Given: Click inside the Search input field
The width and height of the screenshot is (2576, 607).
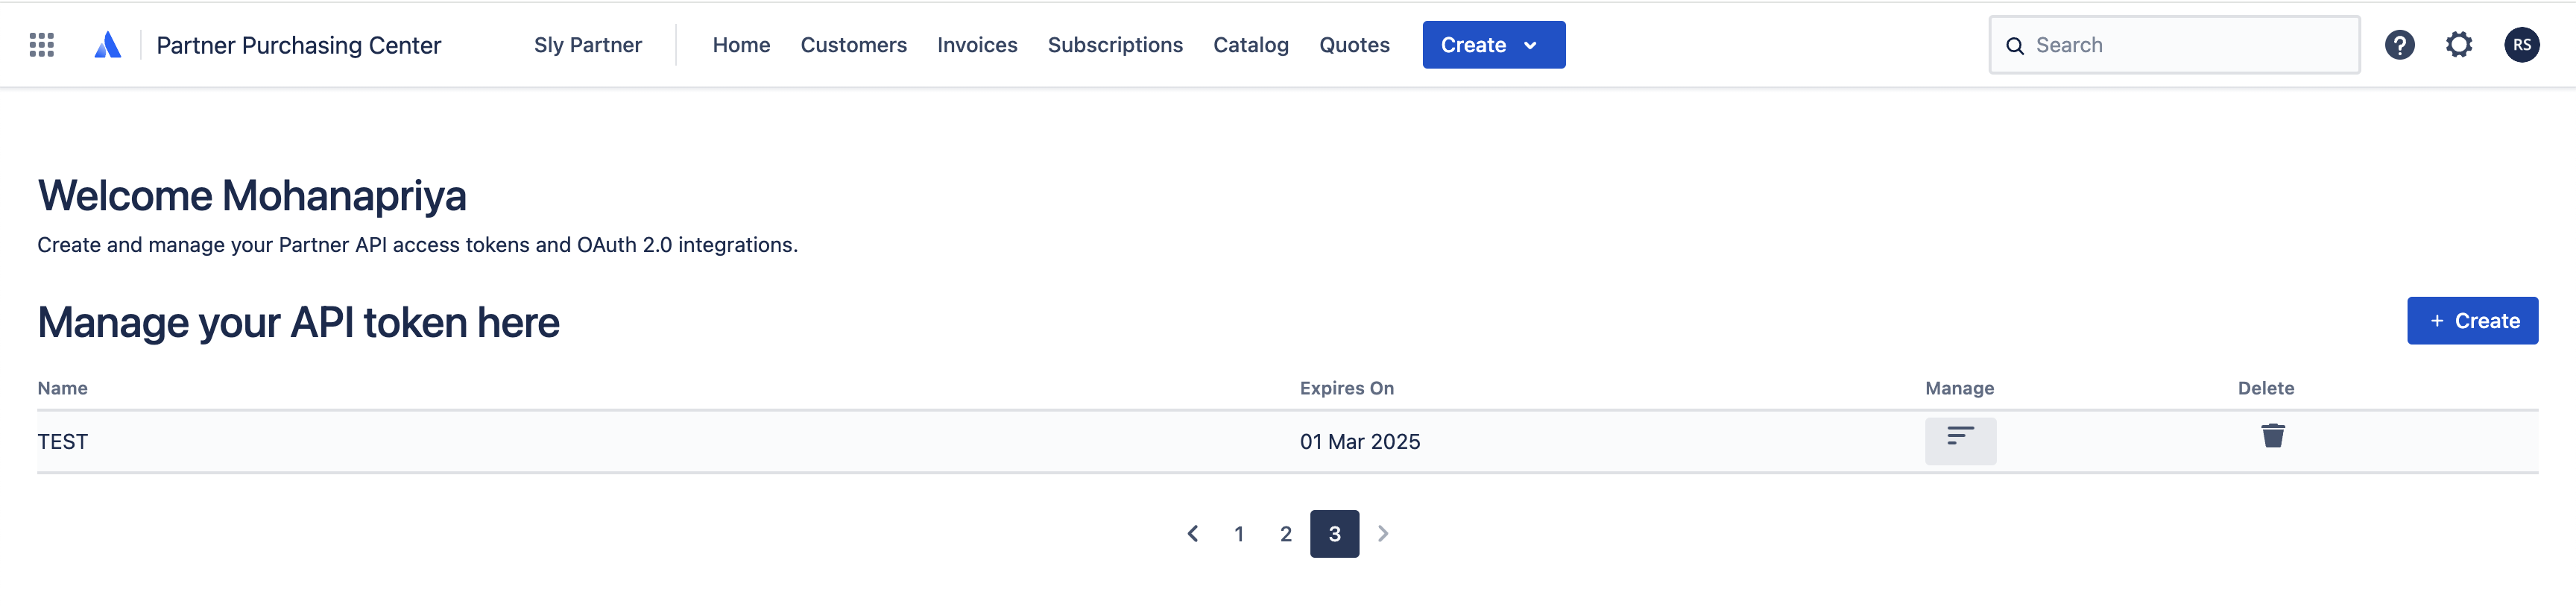Looking at the screenshot, I should tap(2150, 45).
